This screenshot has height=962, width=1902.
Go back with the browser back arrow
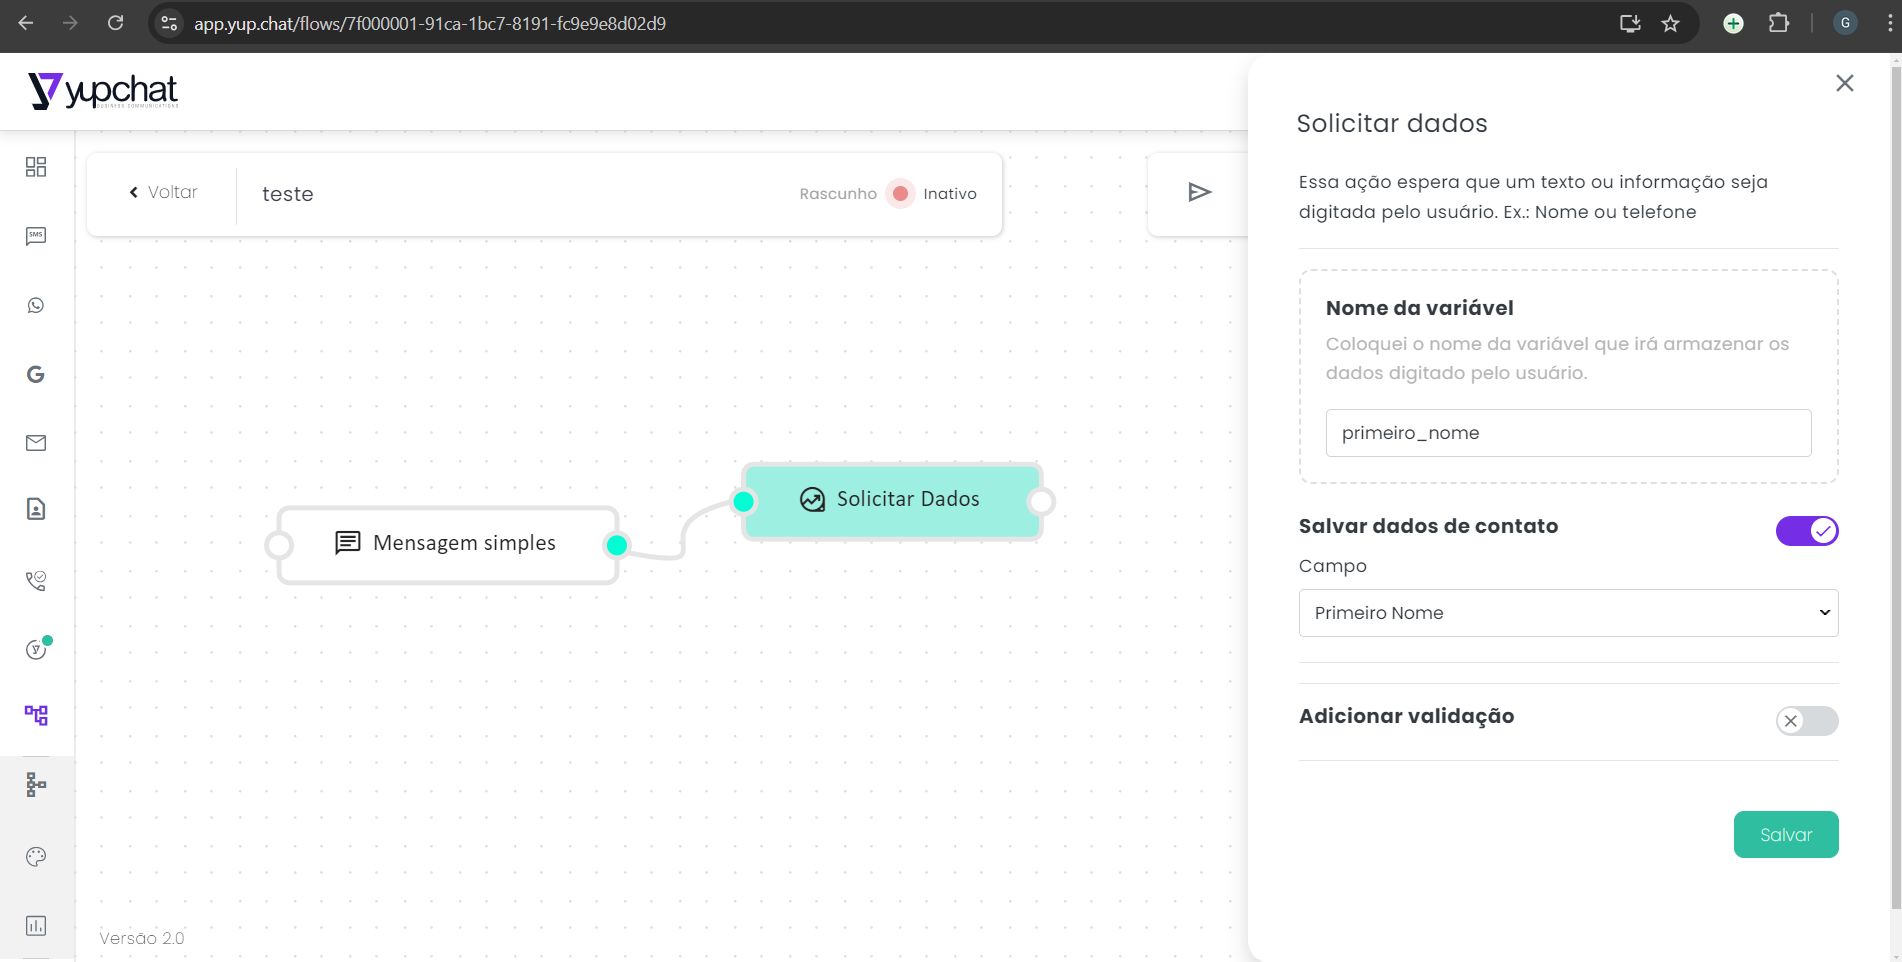click(x=26, y=23)
